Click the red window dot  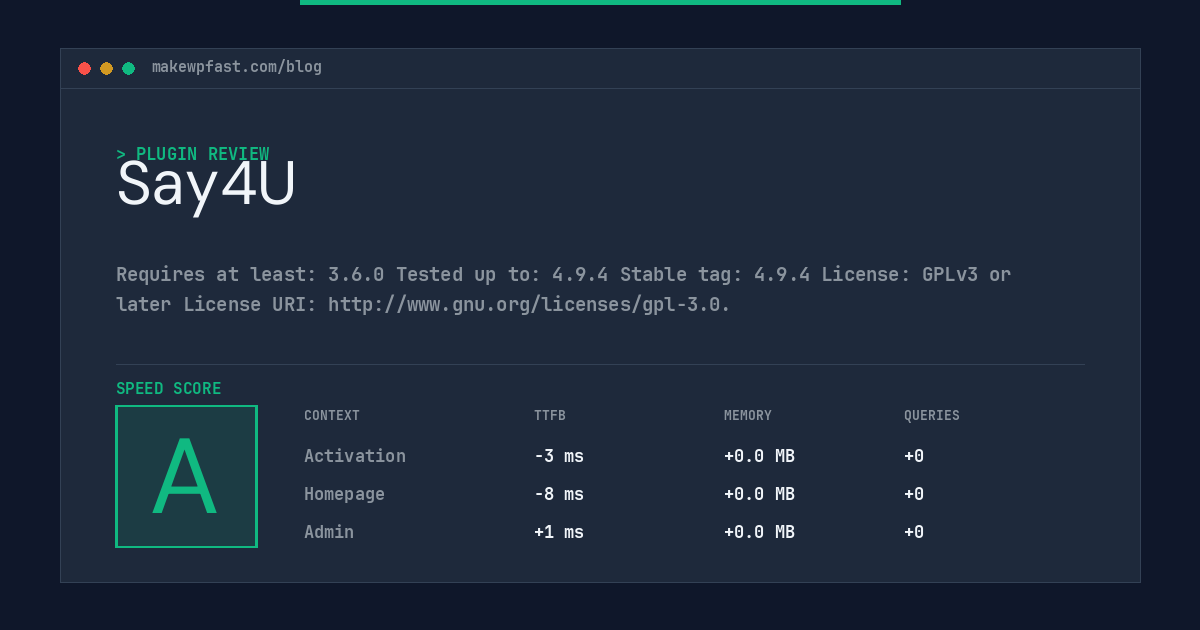[x=84, y=68]
